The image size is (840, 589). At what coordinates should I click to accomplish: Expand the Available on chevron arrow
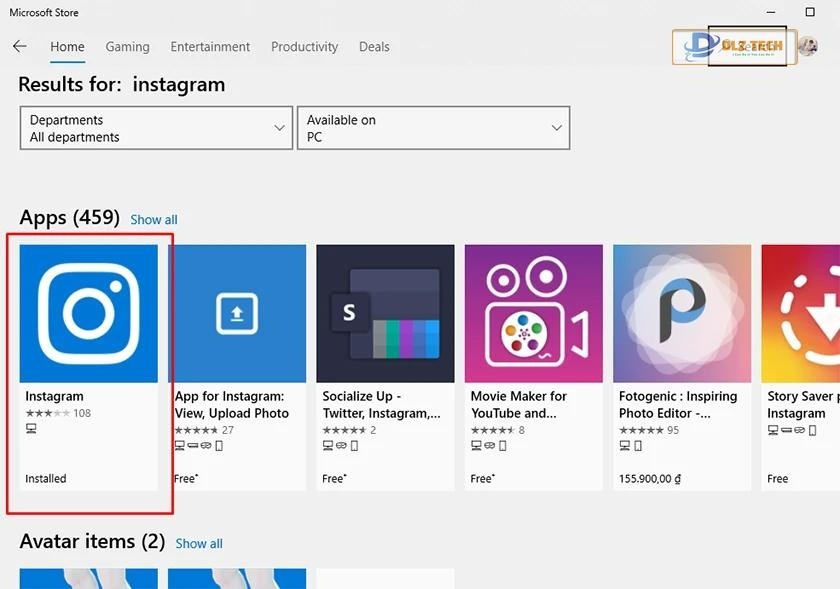557,128
